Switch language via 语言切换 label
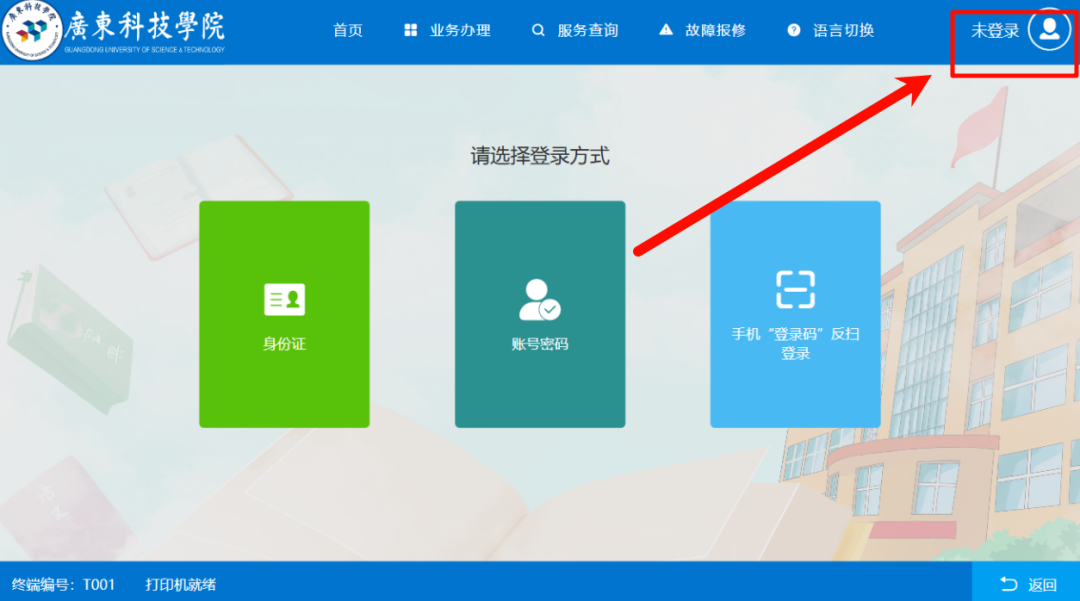Screen dimensions: 1080x601 coord(844,30)
